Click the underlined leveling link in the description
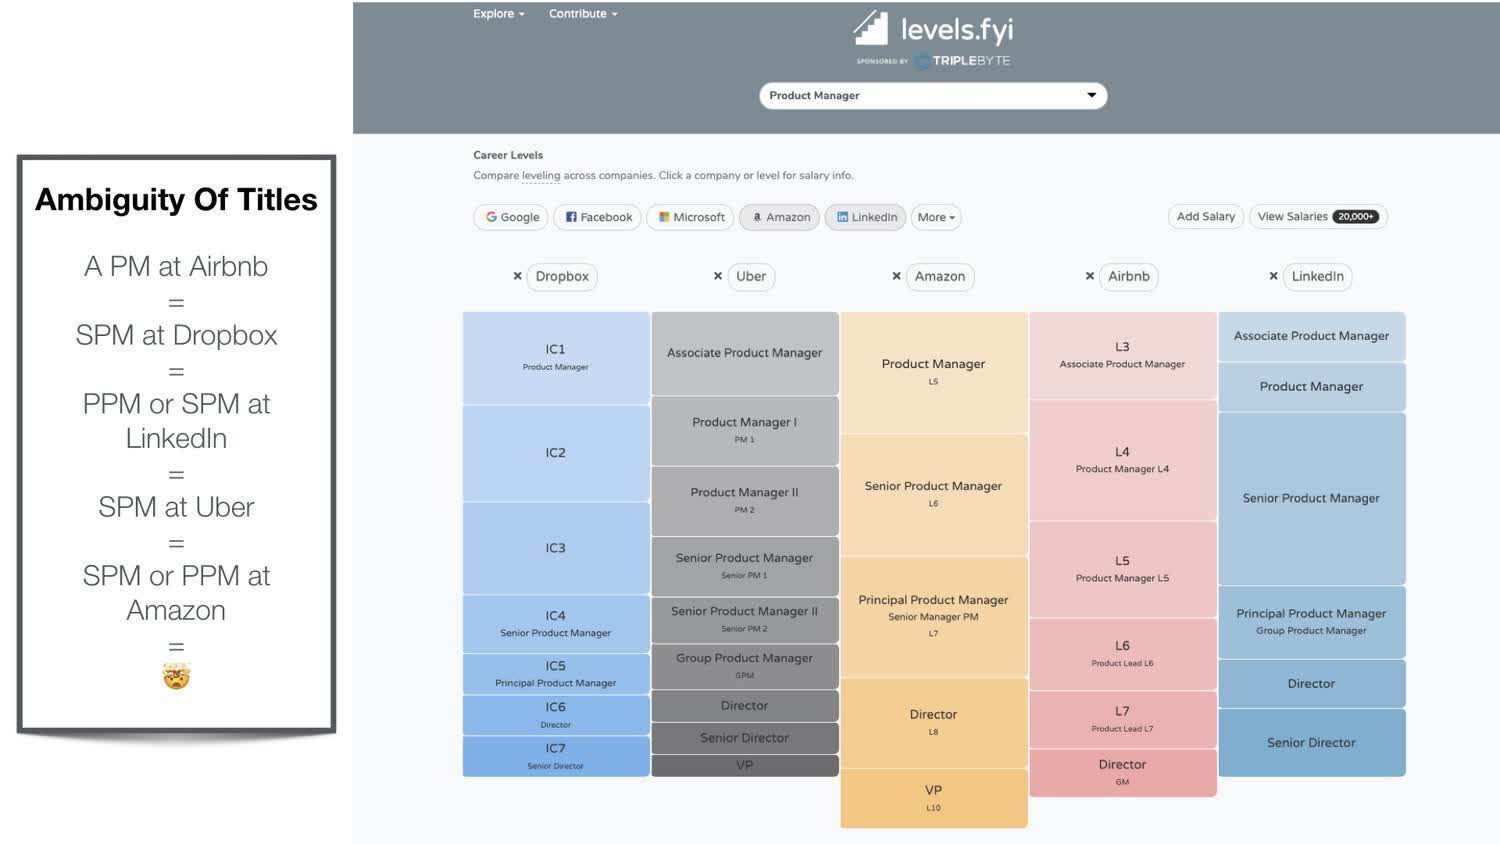Screen dimensions: 1500x844 [x=540, y=175]
